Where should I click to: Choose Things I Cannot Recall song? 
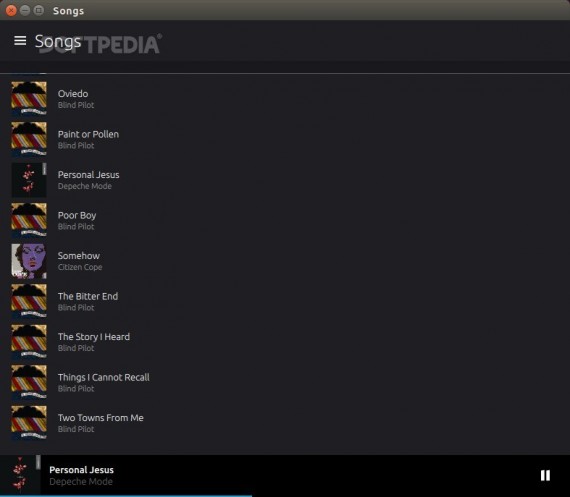click(x=285, y=382)
